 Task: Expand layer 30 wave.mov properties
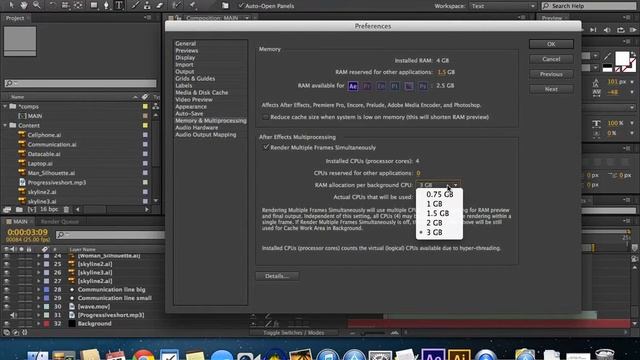coord(38,307)
